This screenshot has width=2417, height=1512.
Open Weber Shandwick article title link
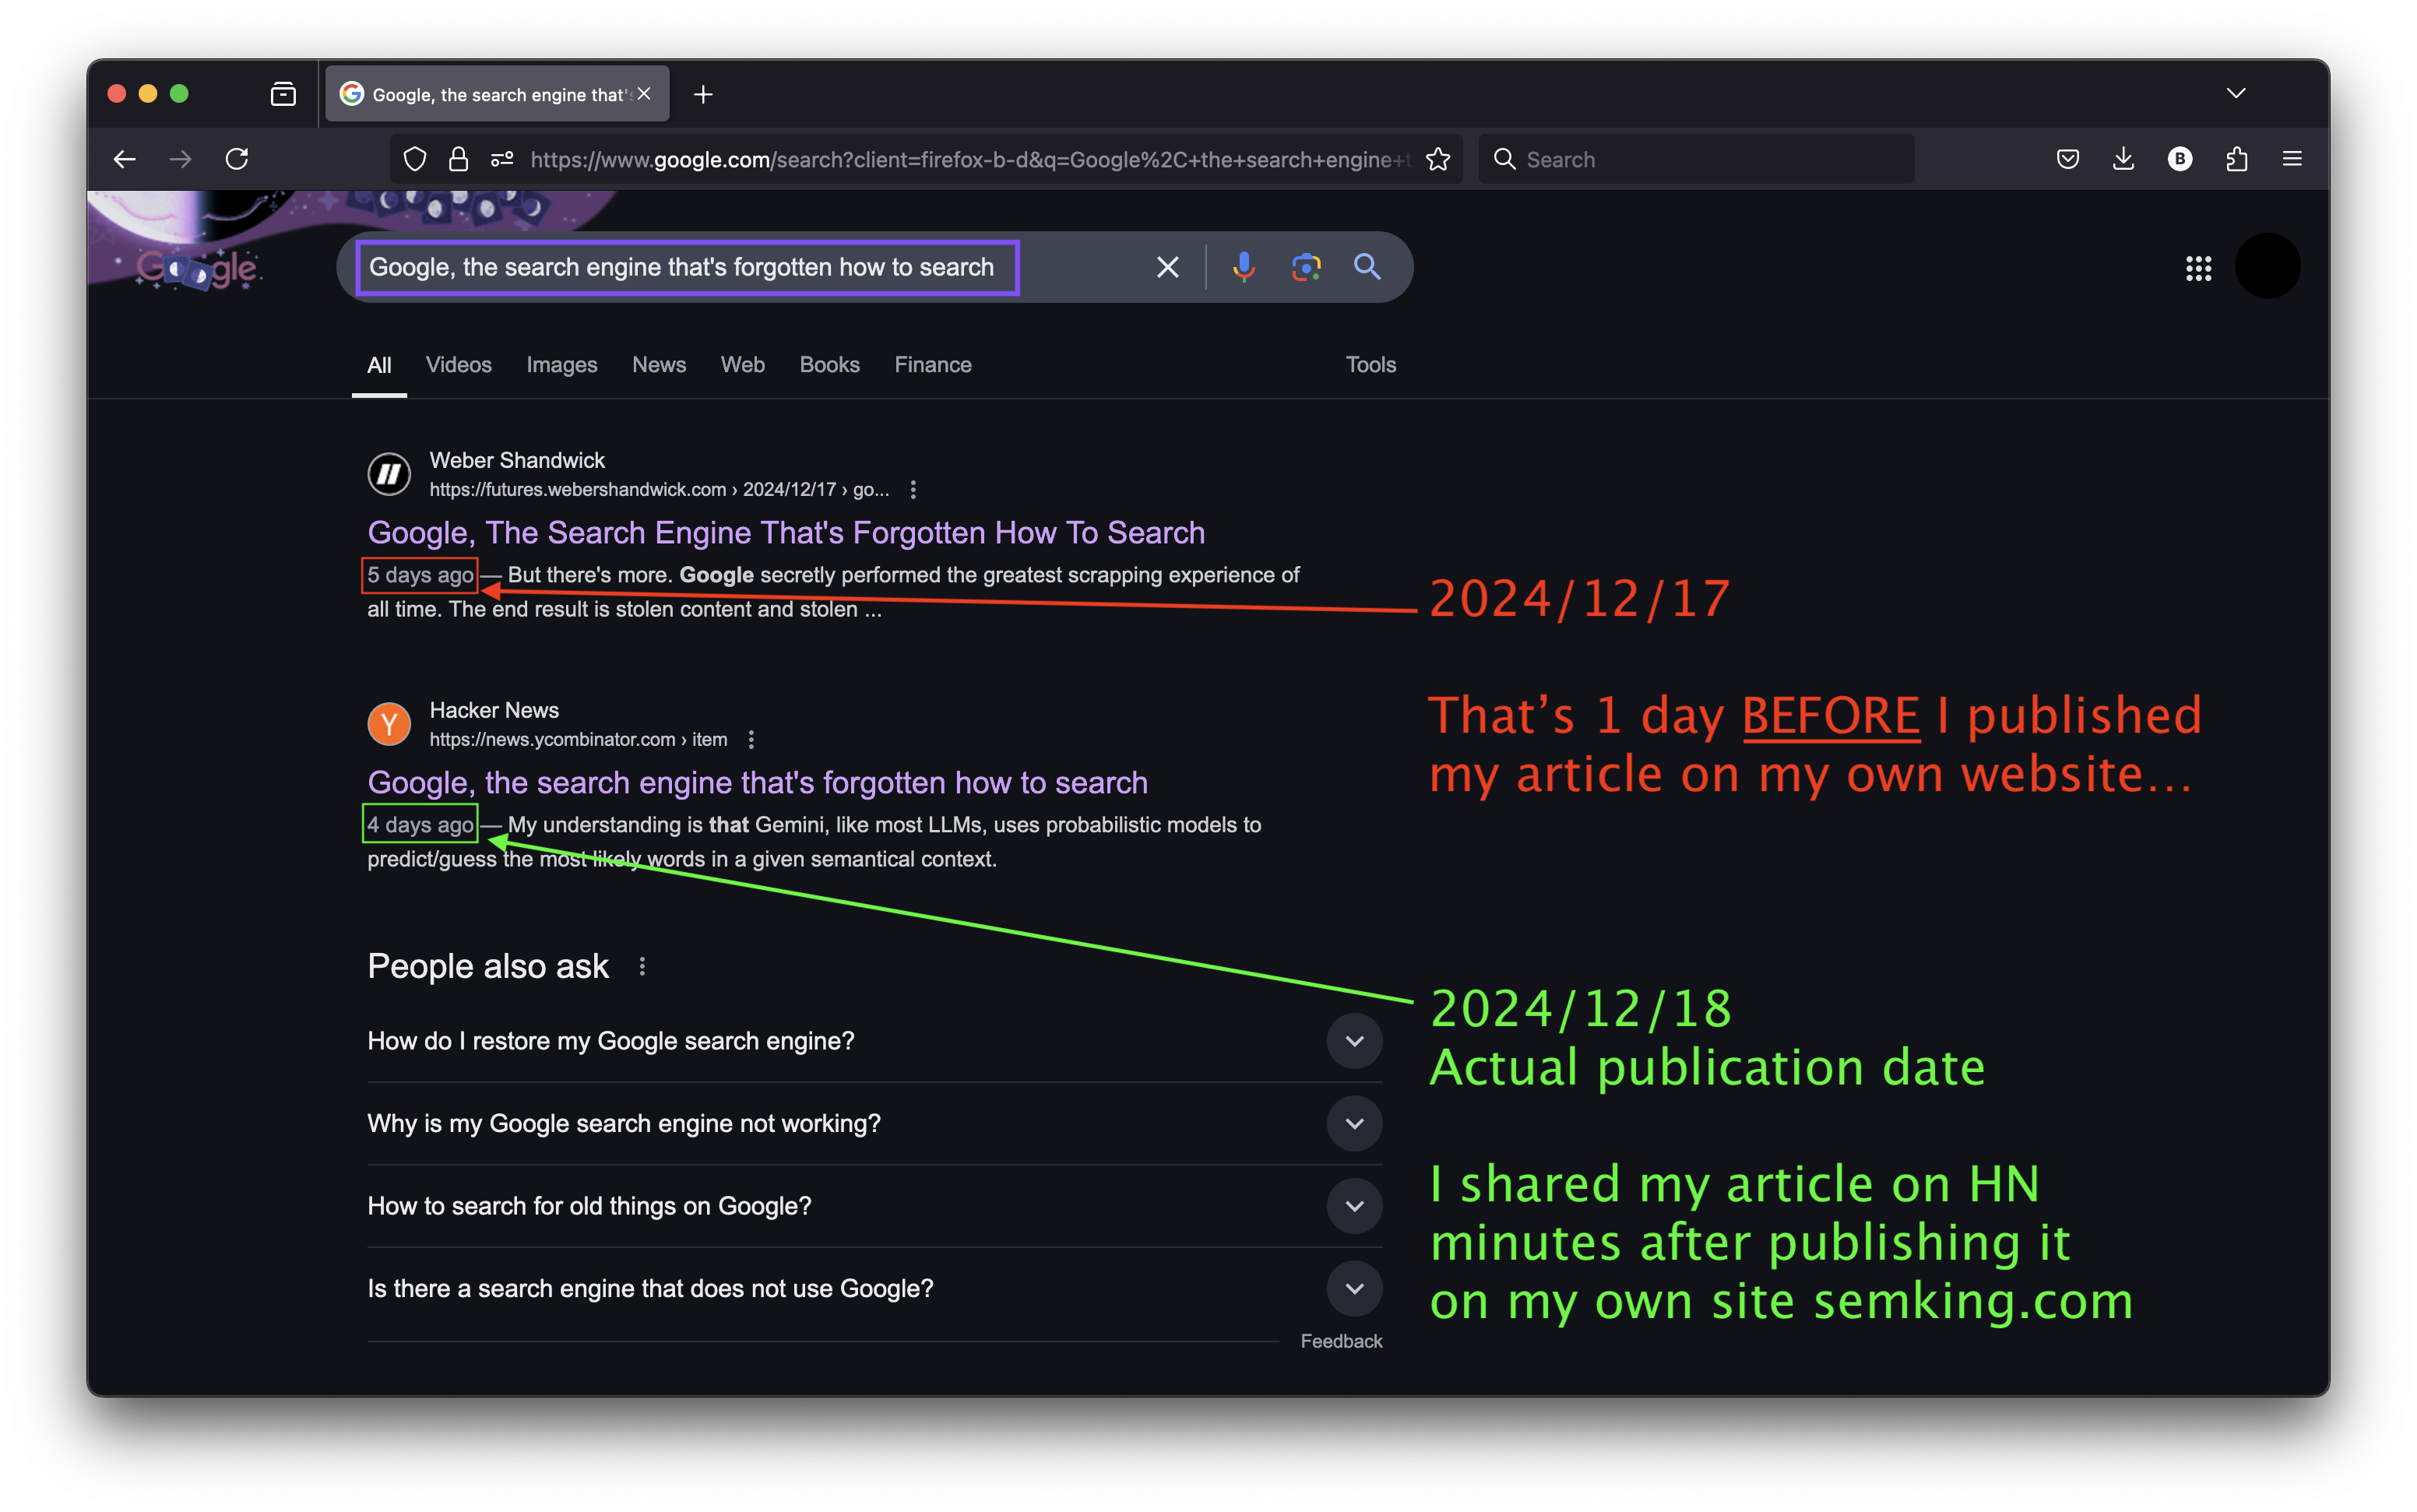pos(786,533)
